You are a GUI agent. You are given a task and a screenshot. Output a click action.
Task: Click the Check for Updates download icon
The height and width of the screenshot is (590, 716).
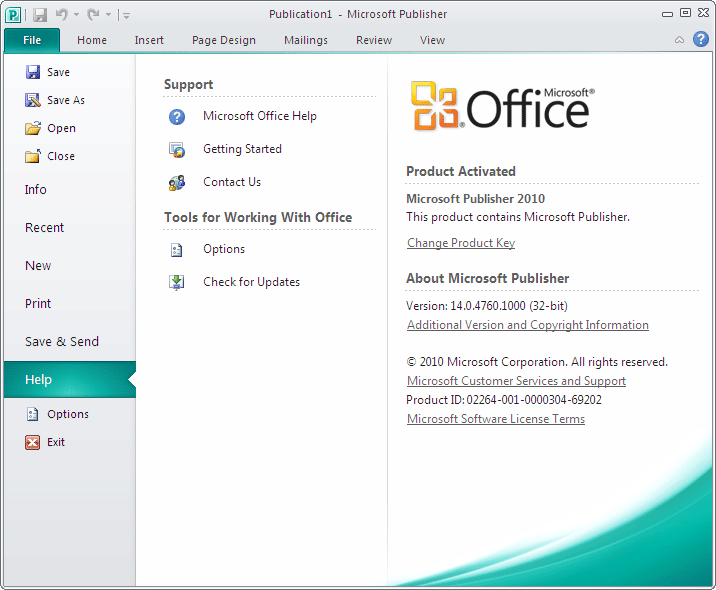click(177, 283)
